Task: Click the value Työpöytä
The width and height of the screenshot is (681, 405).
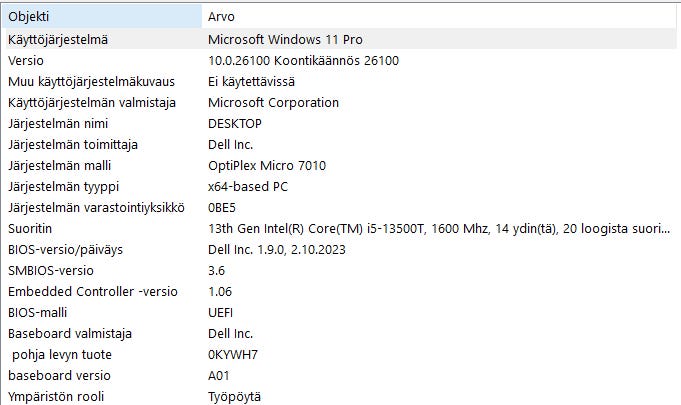Action: click(235, 396)
